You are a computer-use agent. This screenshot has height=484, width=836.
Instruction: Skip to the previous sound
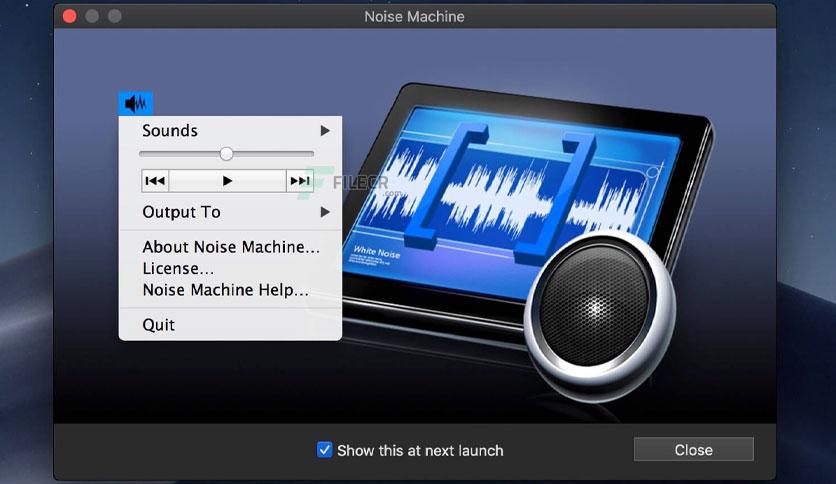155,181
